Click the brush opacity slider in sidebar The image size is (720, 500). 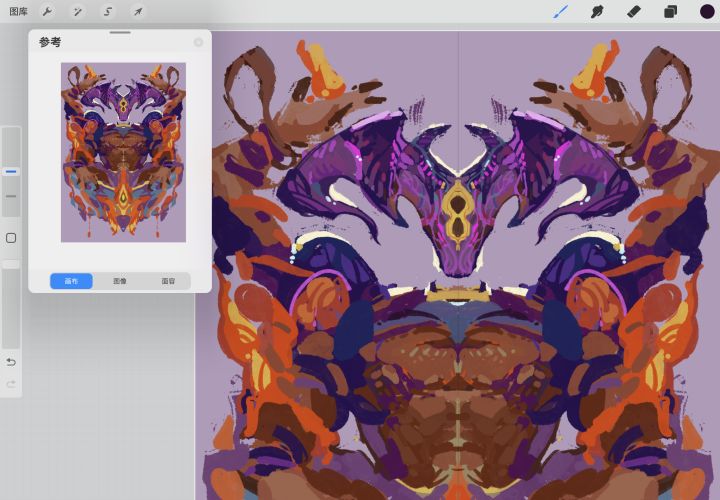click(11, 300)
